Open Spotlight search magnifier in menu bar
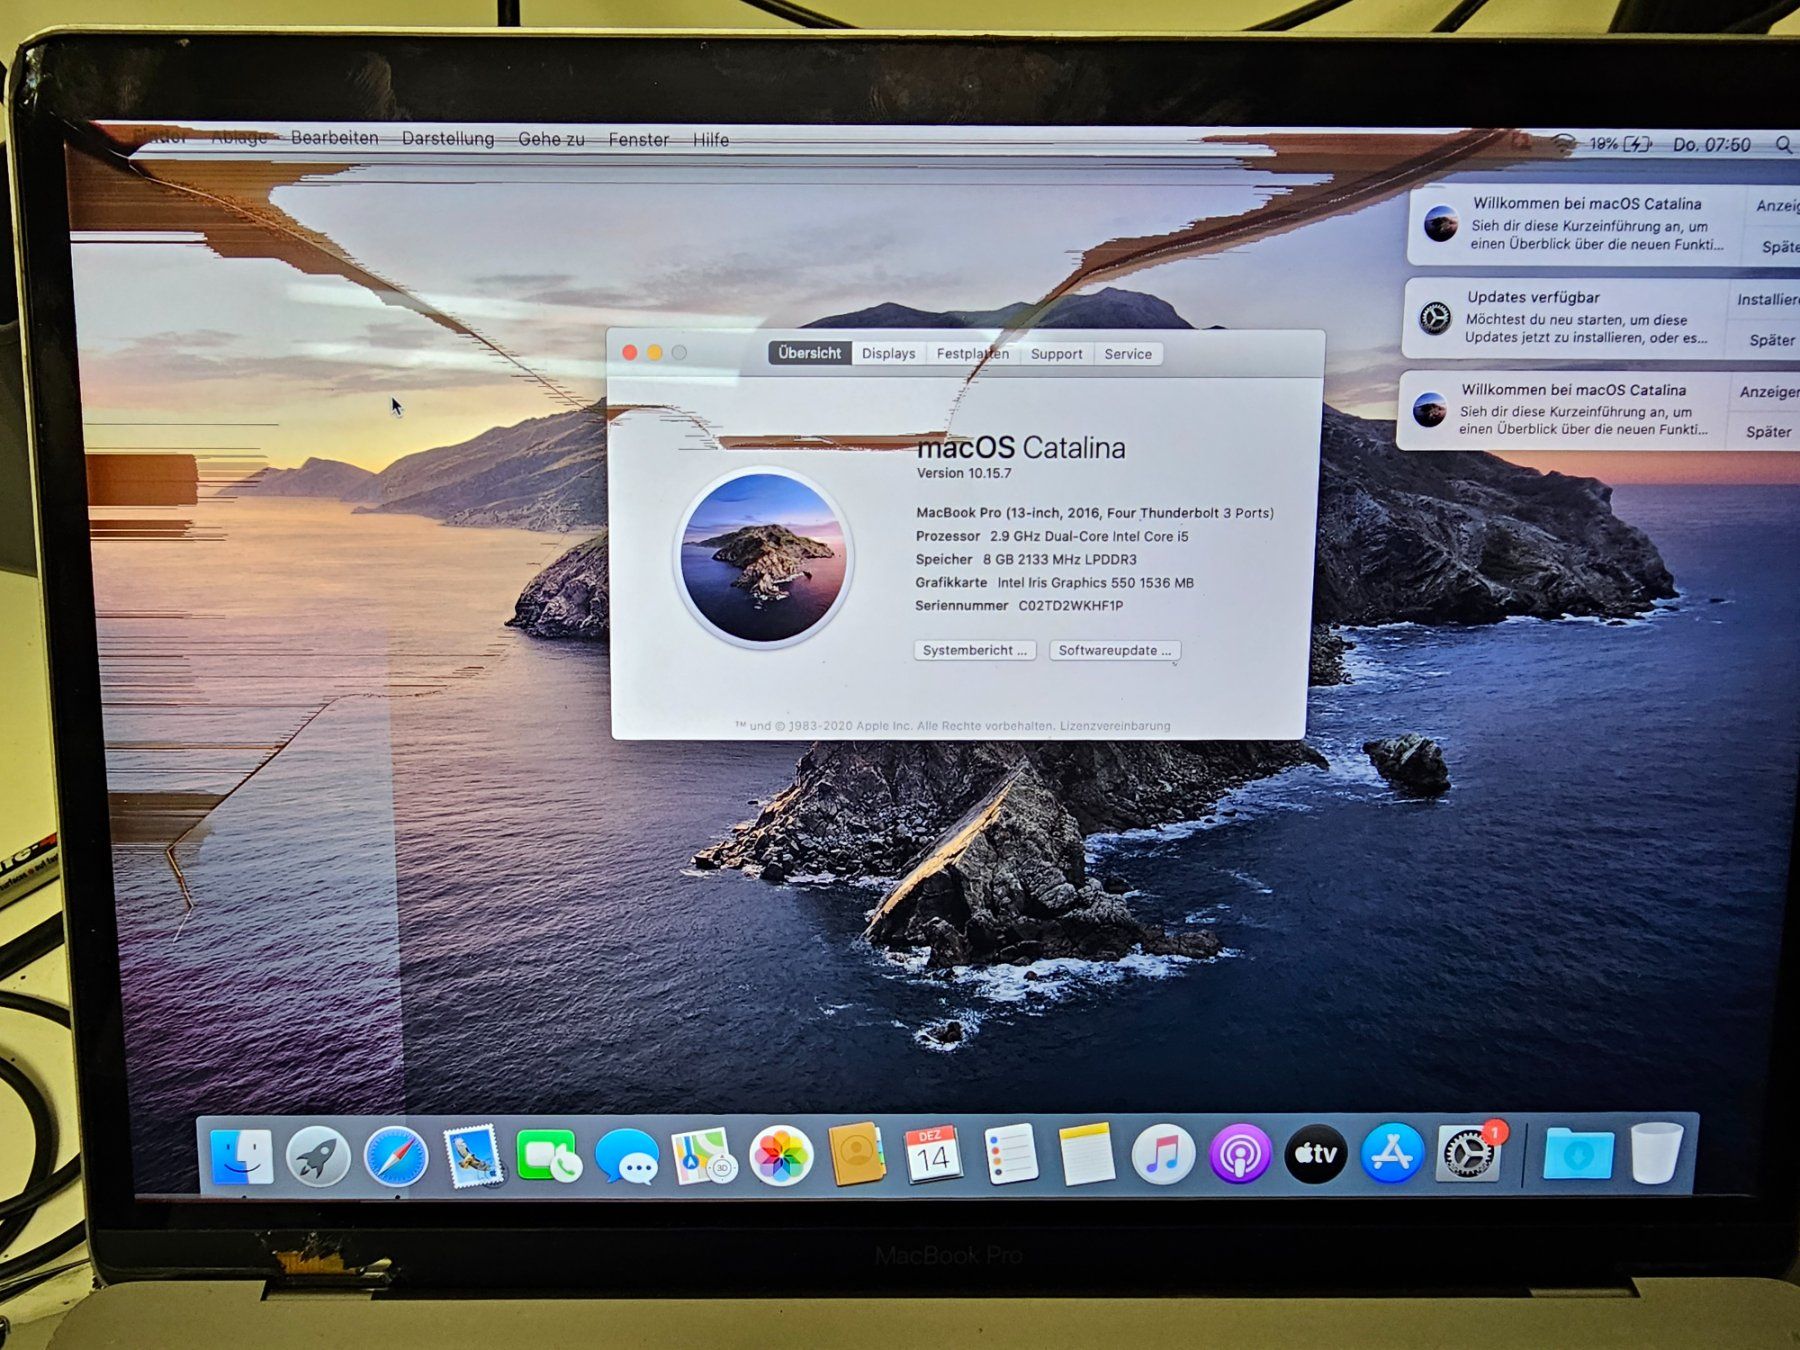 tap(1783, 145)
